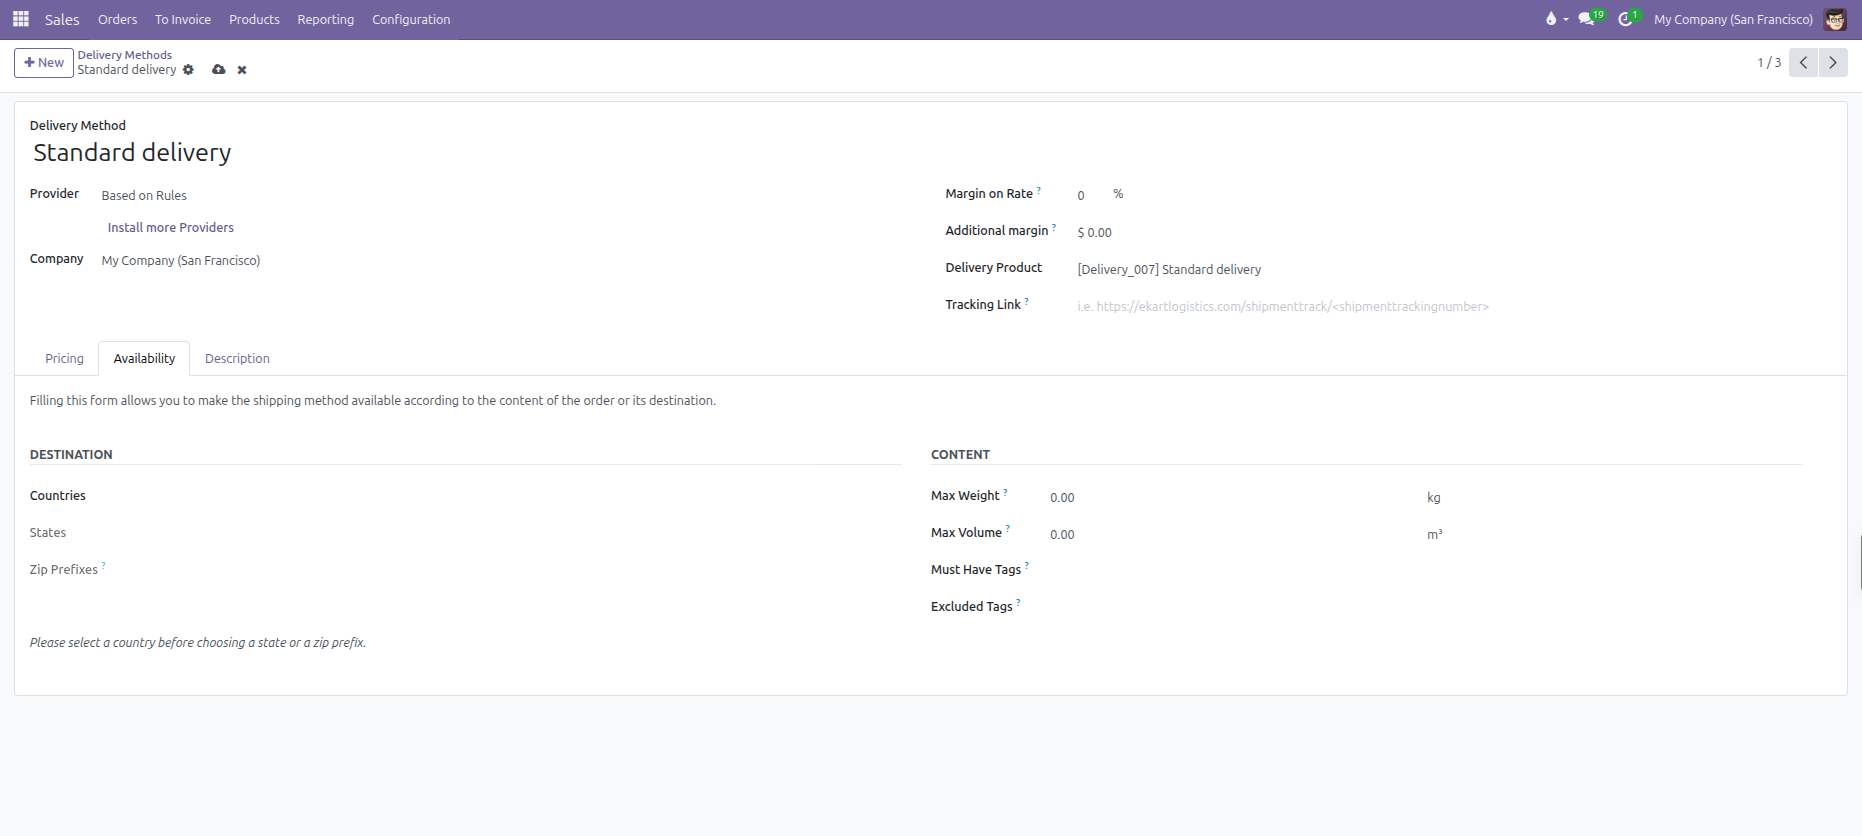Screen dimensions: 1862x836
Task: Go to previous record arrow
Action: coord(1803,62)
